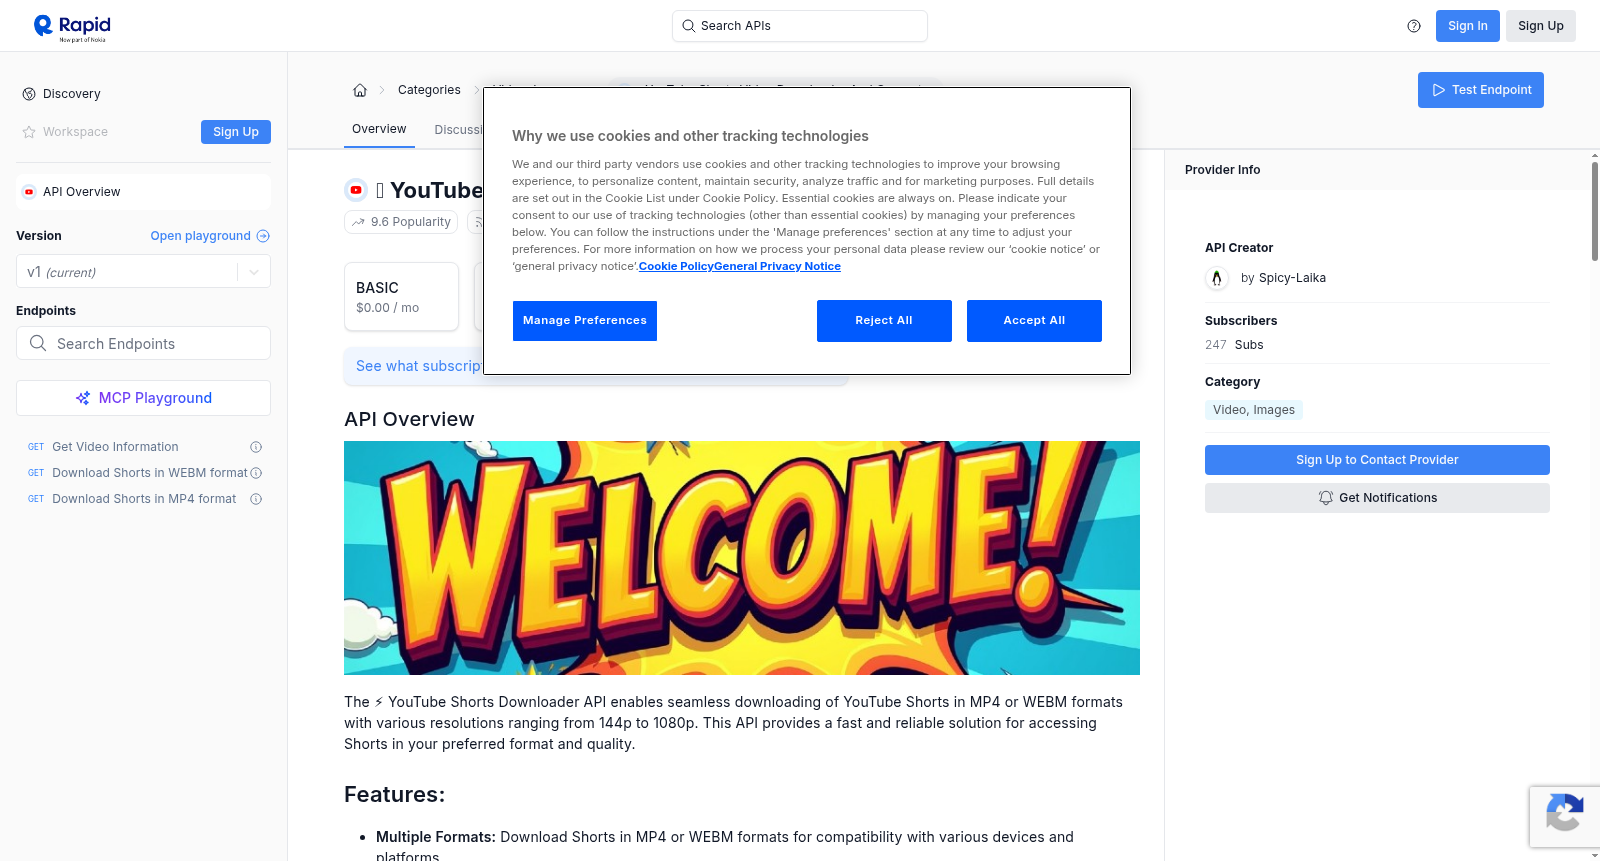Click the API Overview YouTube icon
The width and height of the screenshot is (1600, 861).
click(x=29, y=192)
